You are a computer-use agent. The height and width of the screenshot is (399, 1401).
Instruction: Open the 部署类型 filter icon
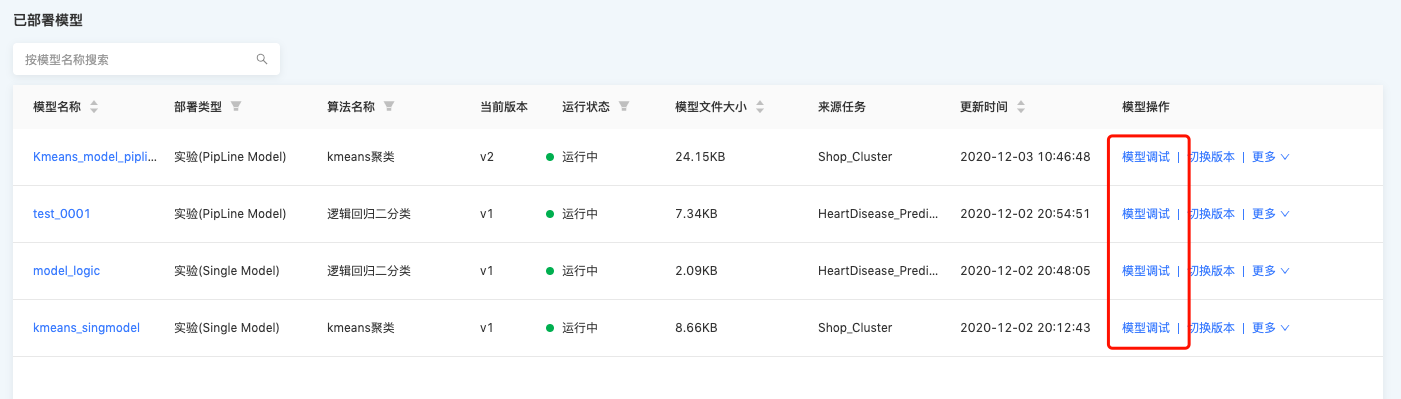pos(236,106)
